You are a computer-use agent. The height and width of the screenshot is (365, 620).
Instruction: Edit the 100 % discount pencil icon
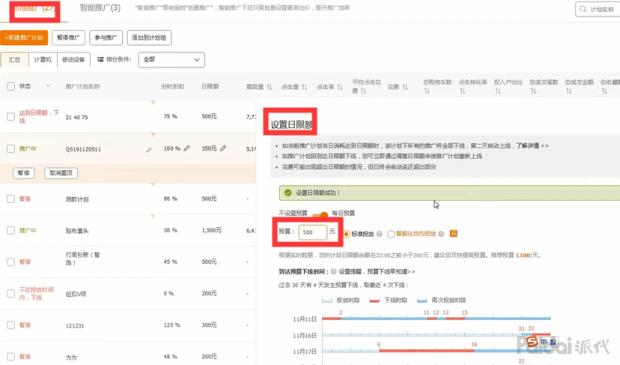point(187,148)
